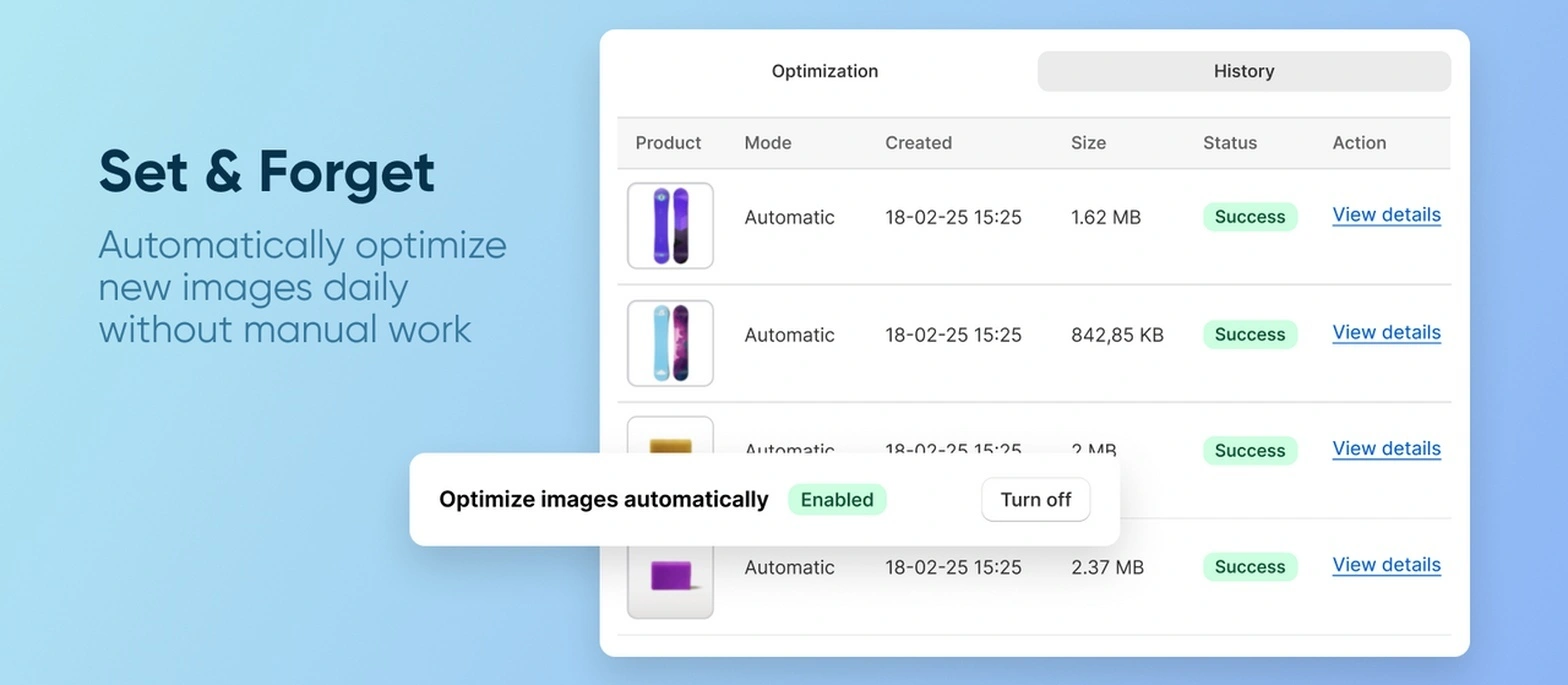The image size is (1568, 685).
Task: Click the purple snowboard product thumbnail
Action: [670, 226]
